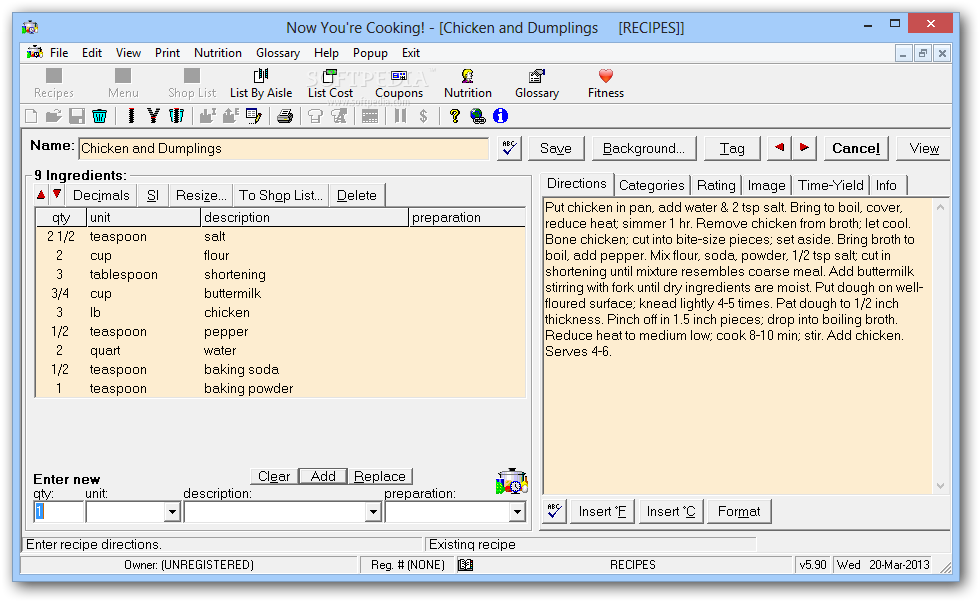Click the Save button
980x602 pixels.
coord(556,149)
